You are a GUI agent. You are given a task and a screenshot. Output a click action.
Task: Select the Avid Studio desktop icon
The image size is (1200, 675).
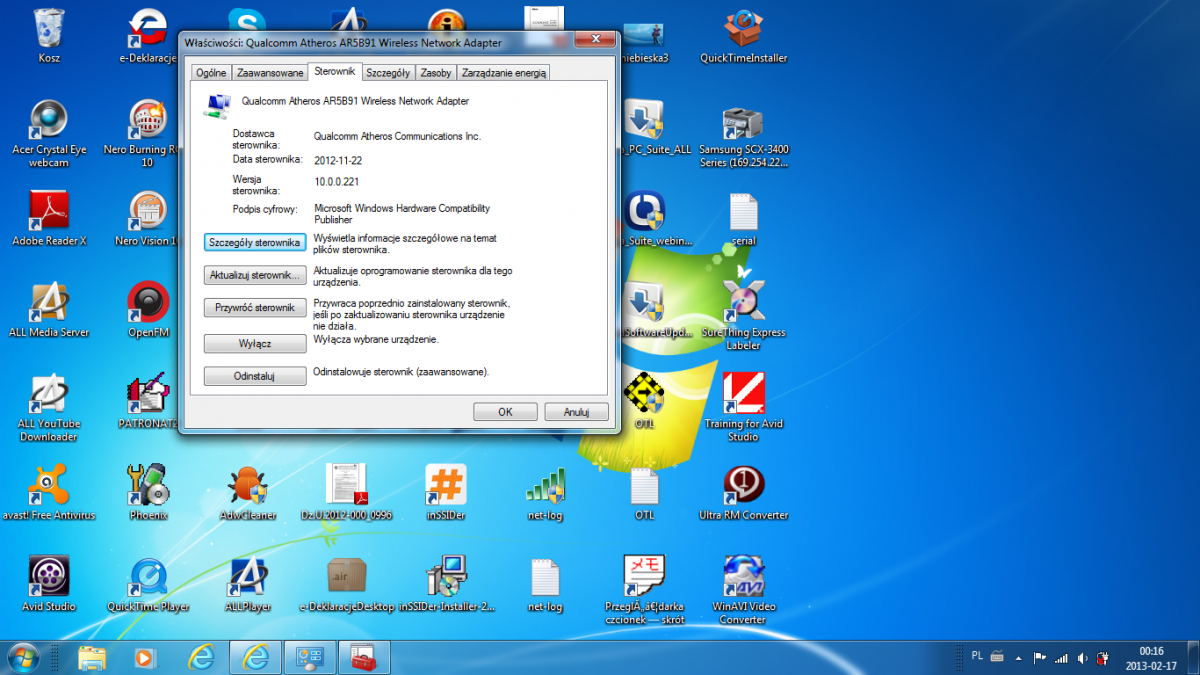tap(49, 583)
